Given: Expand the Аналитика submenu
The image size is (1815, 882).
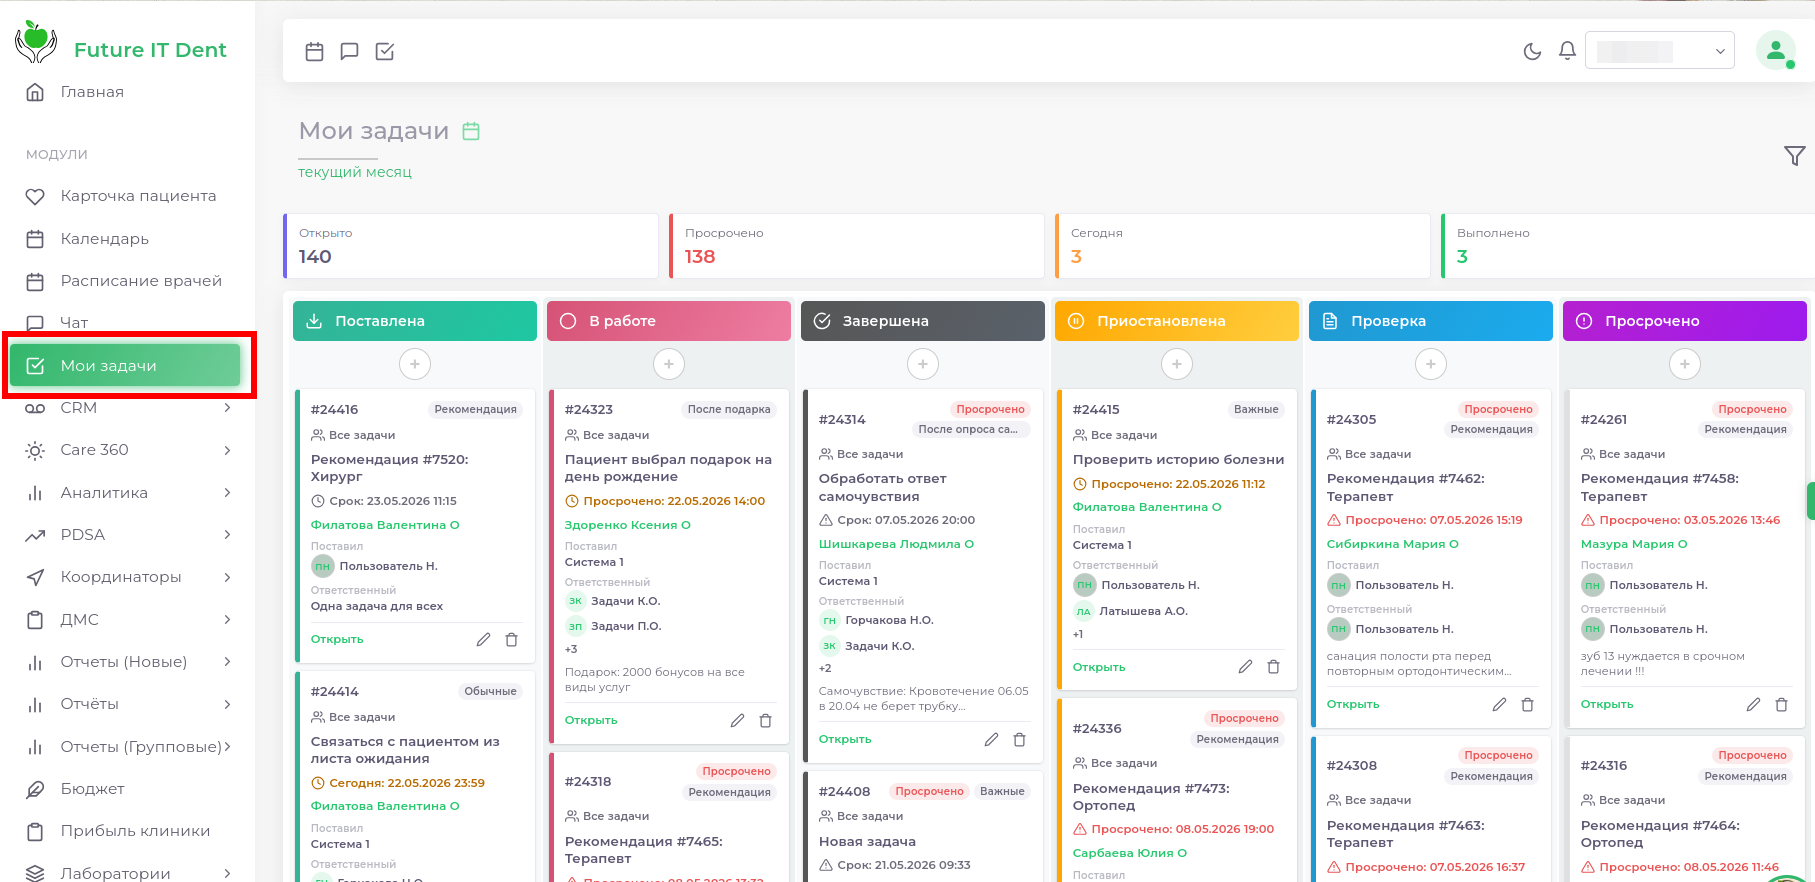Looking at the screenshot, I should [x=128, y=493].
